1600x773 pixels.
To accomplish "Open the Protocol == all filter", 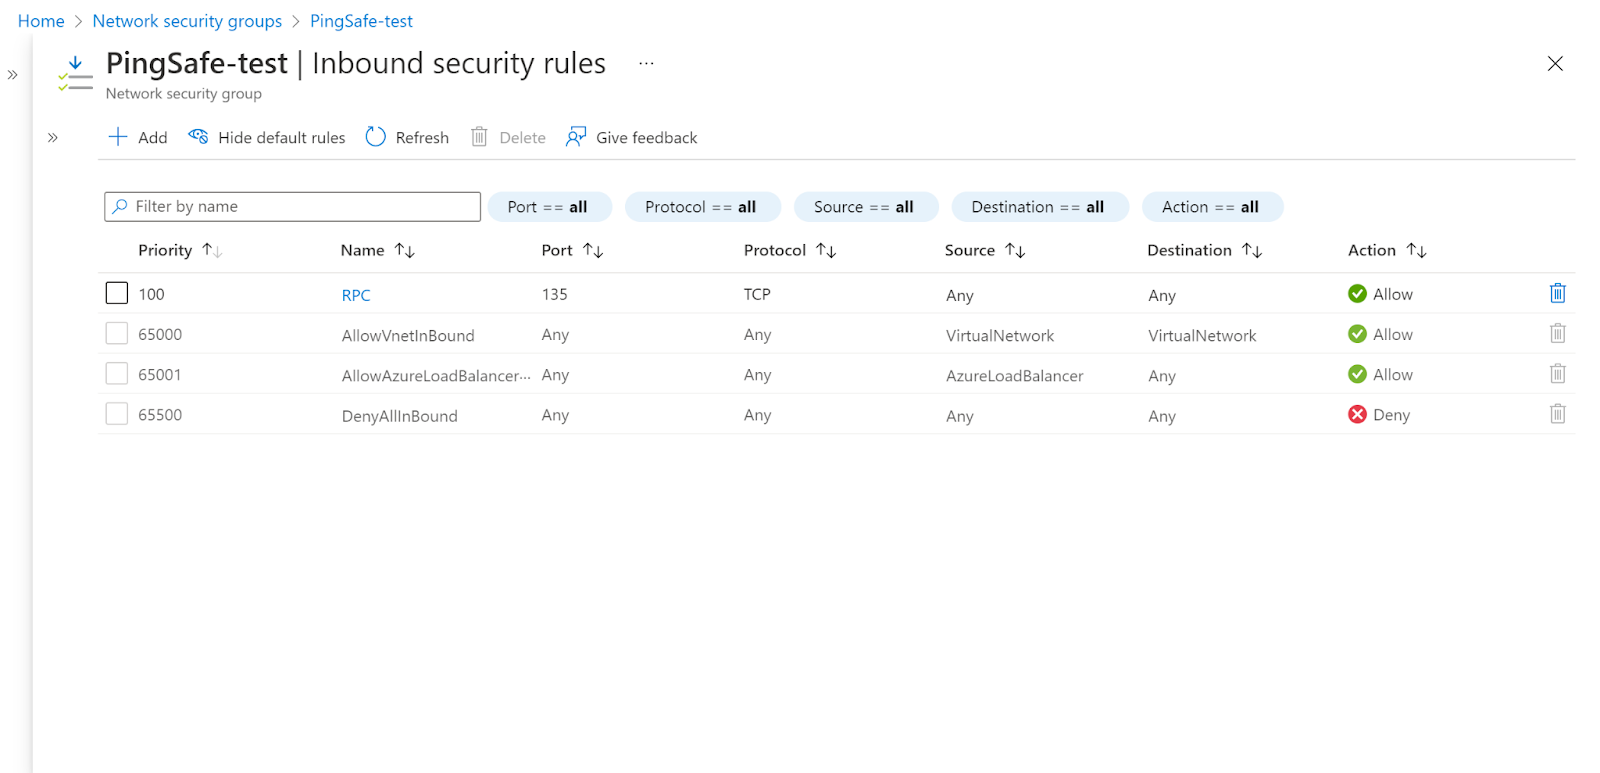I will click(701, 207).
